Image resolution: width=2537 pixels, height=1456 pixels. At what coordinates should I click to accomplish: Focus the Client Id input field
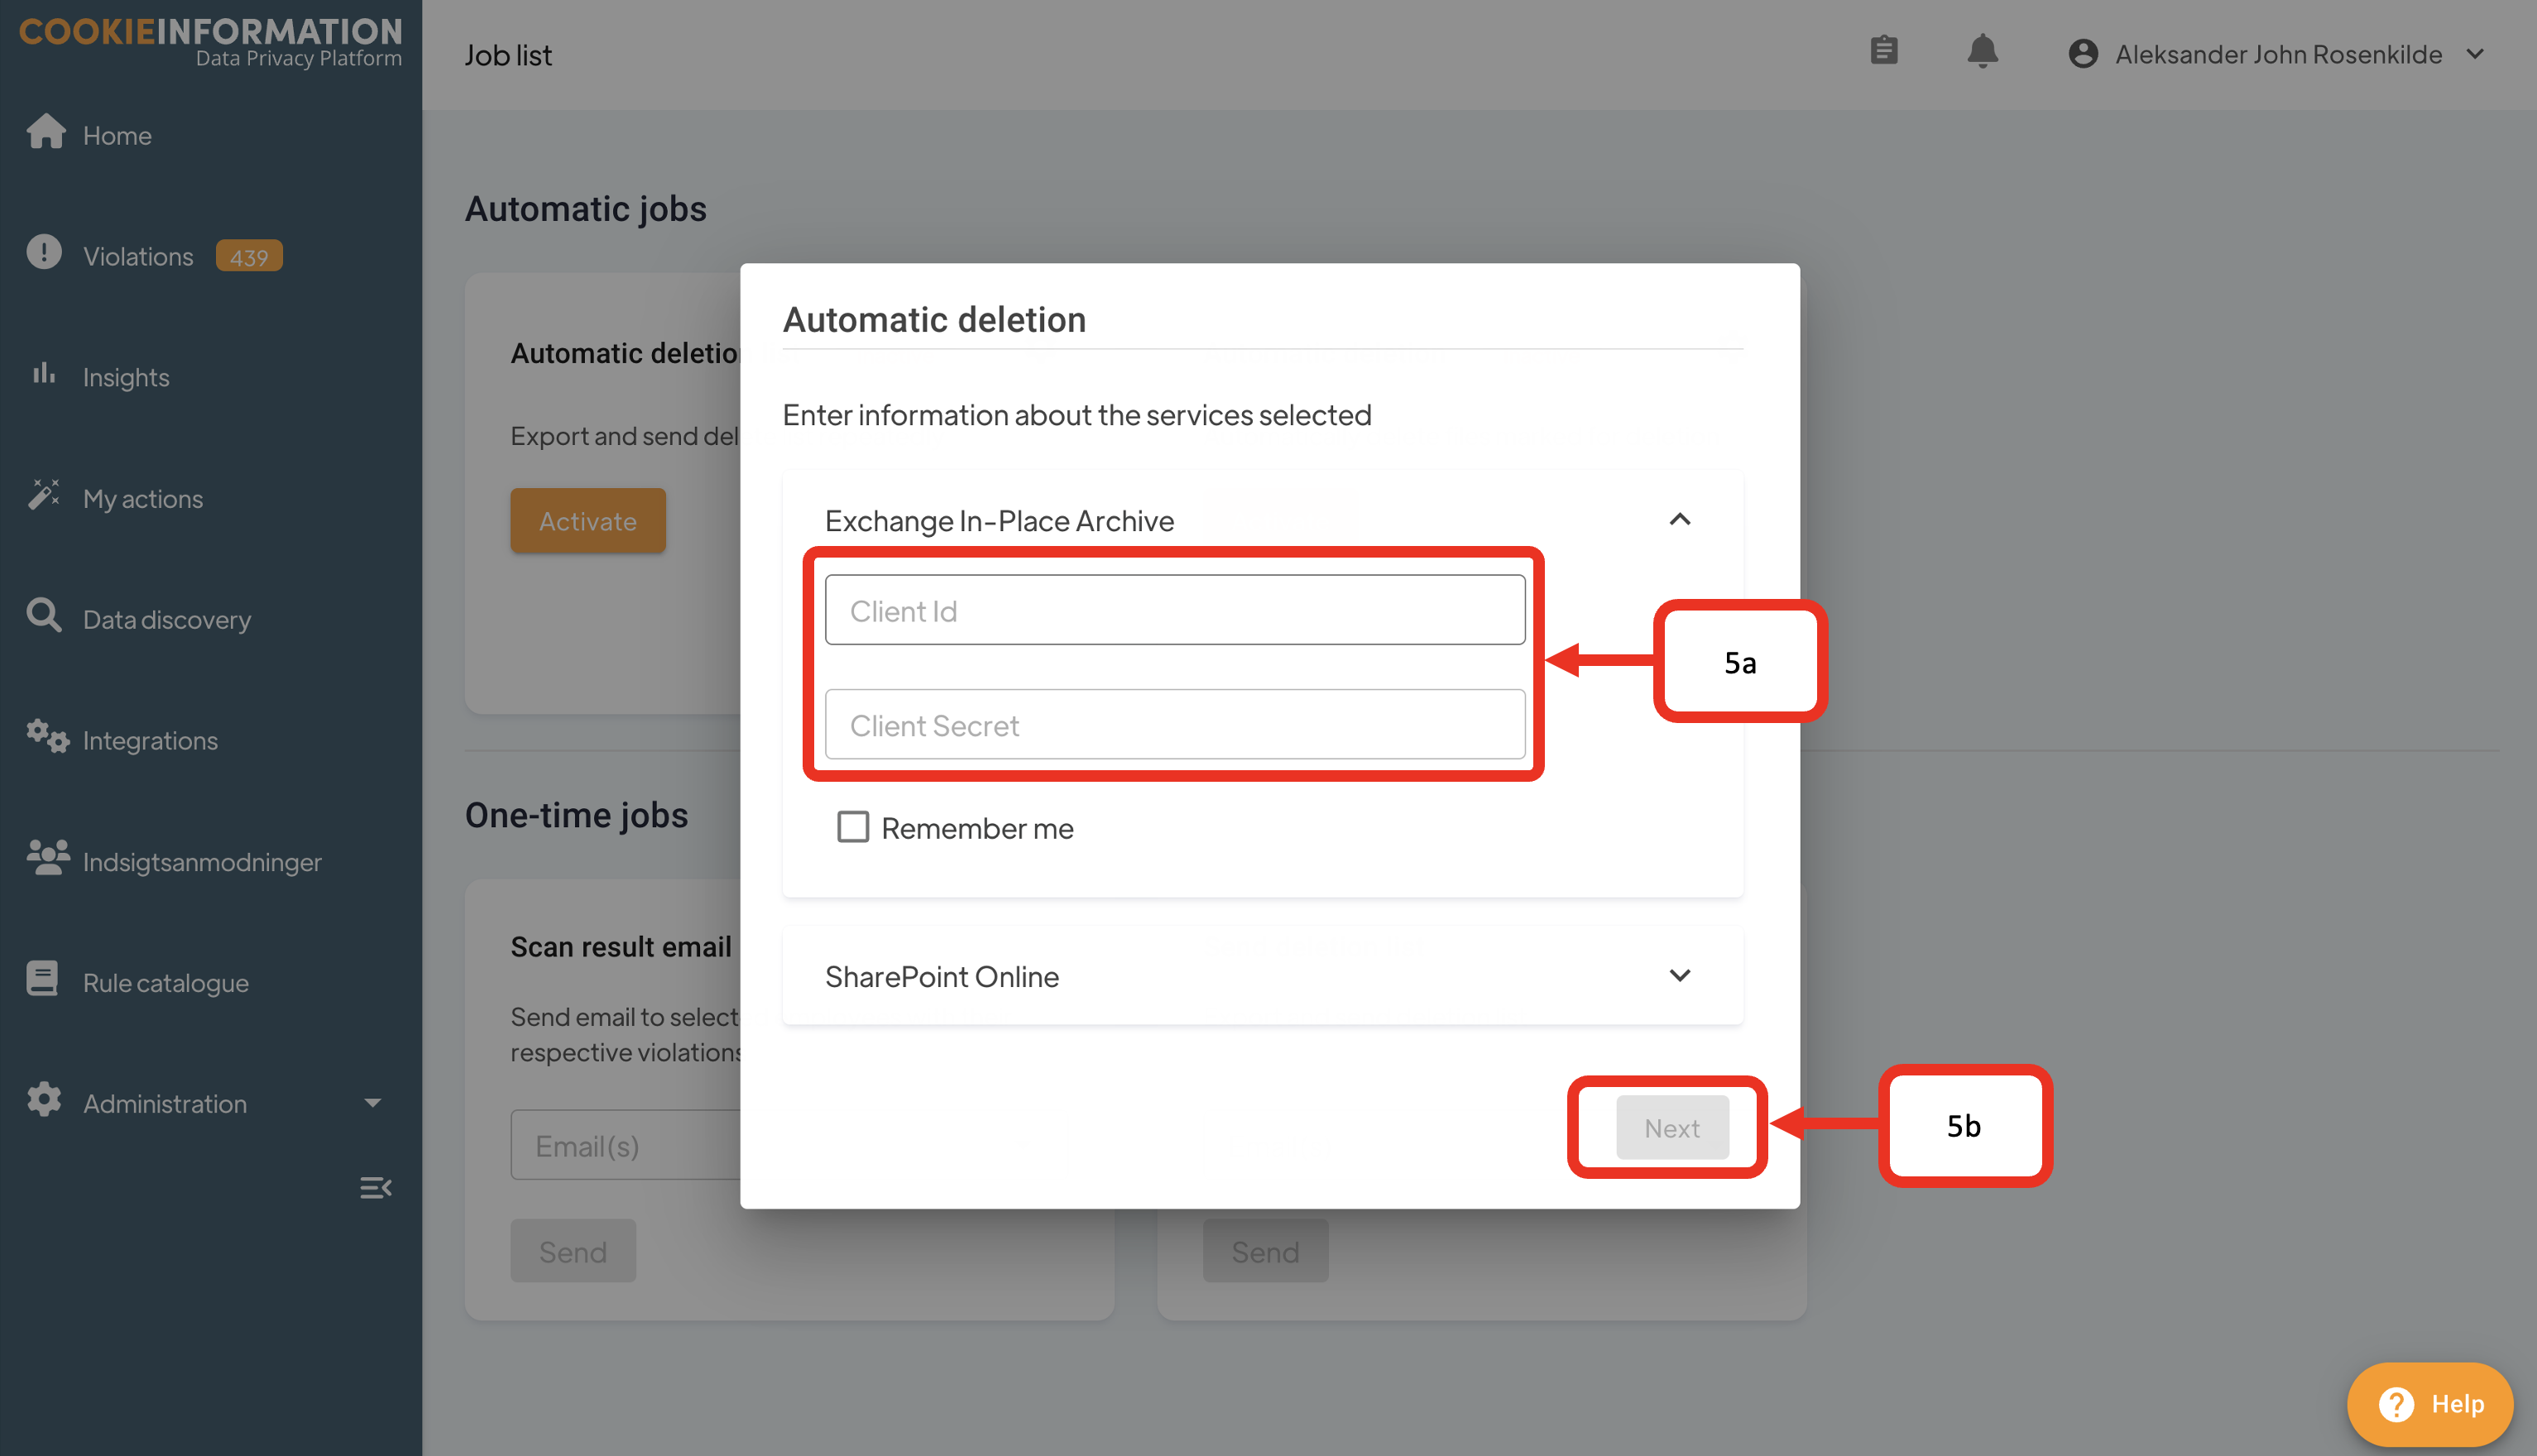[x=1174, y=610]
